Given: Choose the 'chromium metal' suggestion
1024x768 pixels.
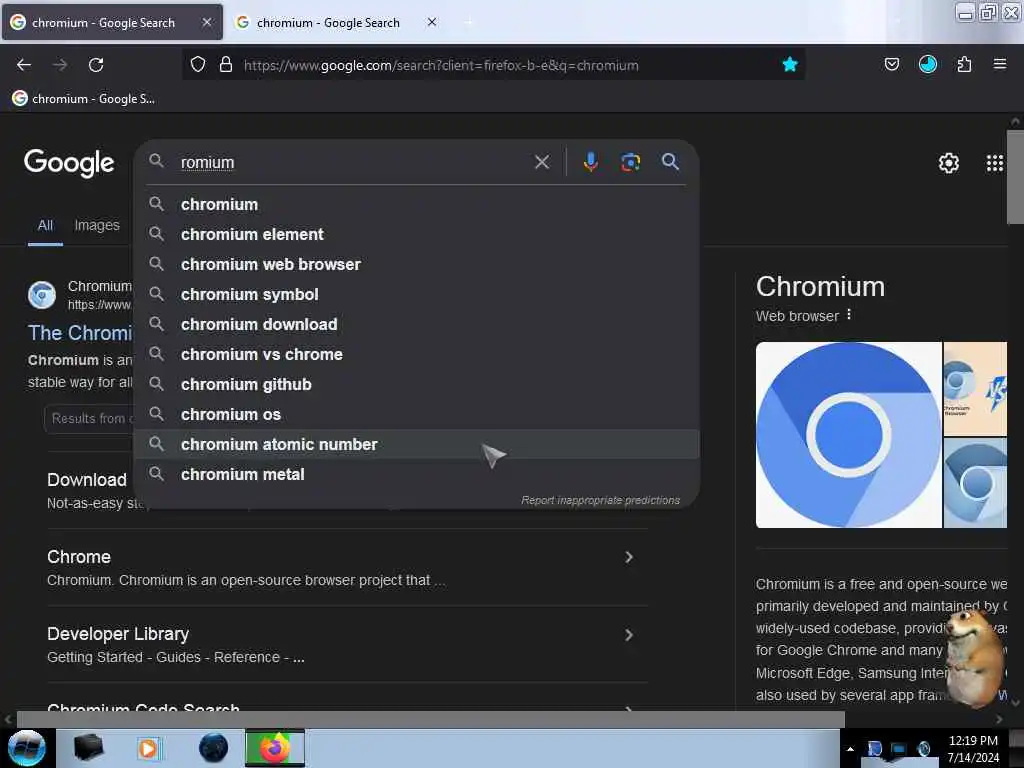Looking at the screenshot, I should [x=417, y=475].
